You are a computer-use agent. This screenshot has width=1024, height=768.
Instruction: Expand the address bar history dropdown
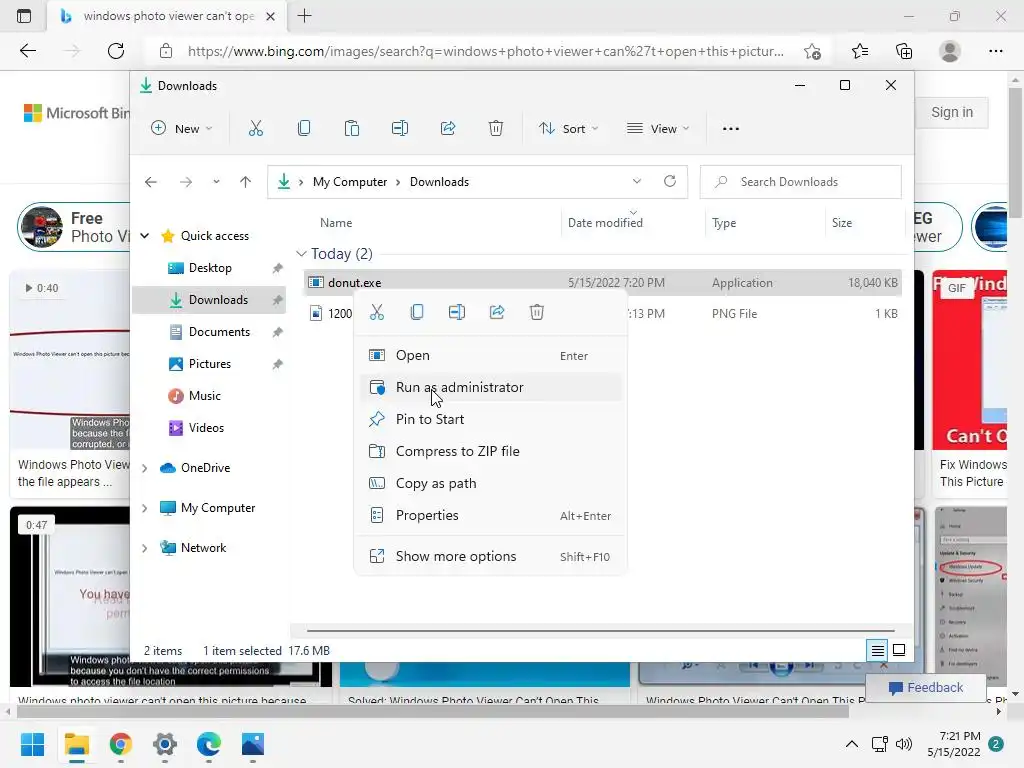[637, 182]
